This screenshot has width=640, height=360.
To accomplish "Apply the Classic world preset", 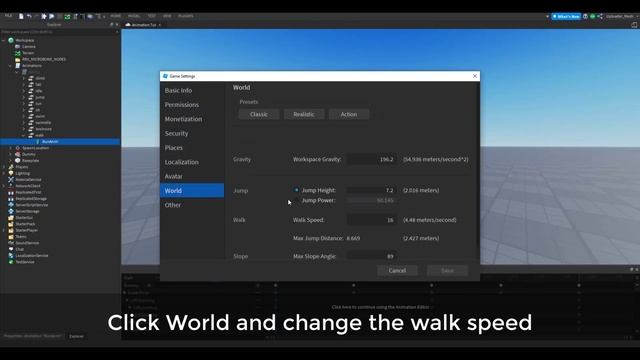I will [x=259, y=114].
